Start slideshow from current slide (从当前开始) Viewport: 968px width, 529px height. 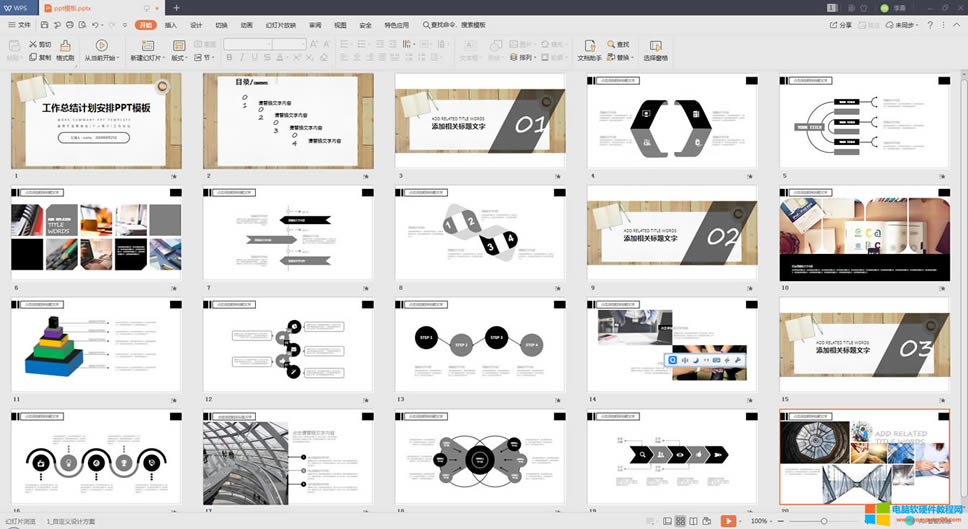coord(101,46)
